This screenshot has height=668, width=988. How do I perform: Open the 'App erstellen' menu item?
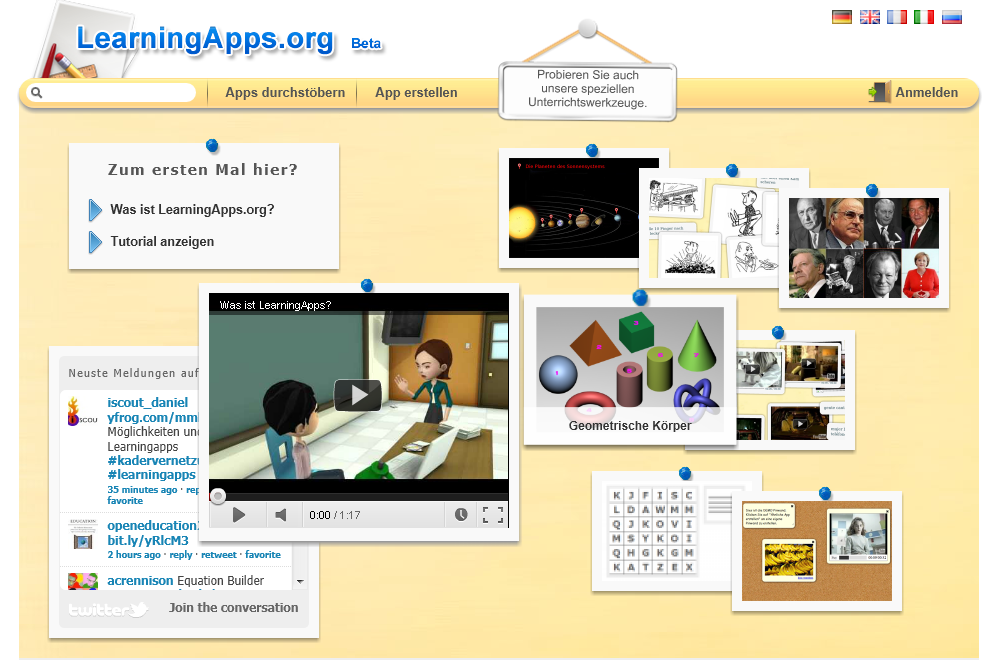pyautogui.click(x=416, y=93)
